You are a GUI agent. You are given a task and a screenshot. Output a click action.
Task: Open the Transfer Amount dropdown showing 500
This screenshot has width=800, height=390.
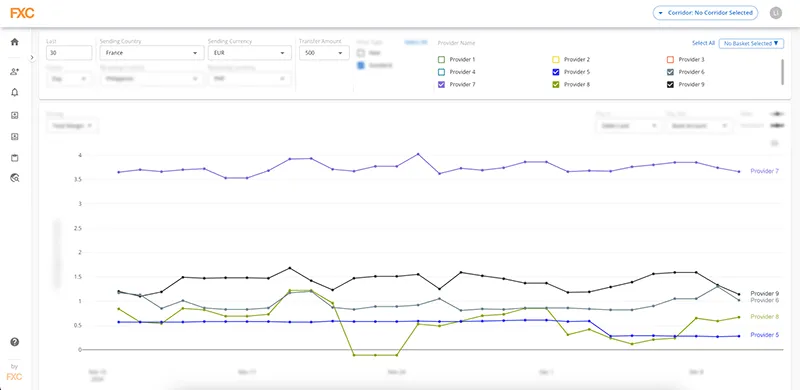pos(324,53)
